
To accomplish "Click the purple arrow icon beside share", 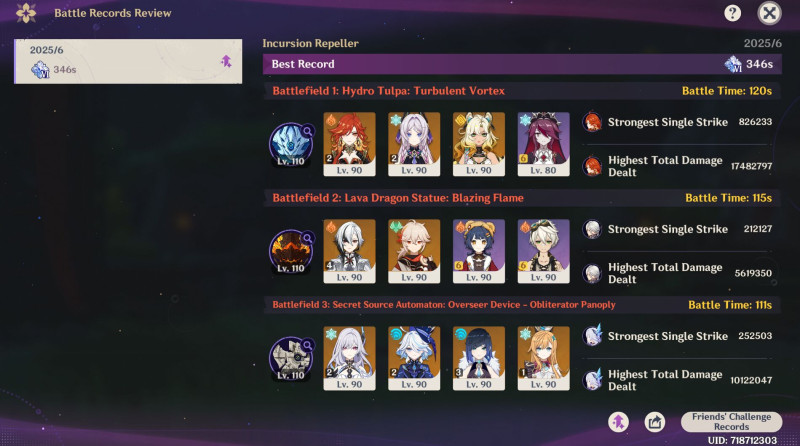I will point(618,422).
